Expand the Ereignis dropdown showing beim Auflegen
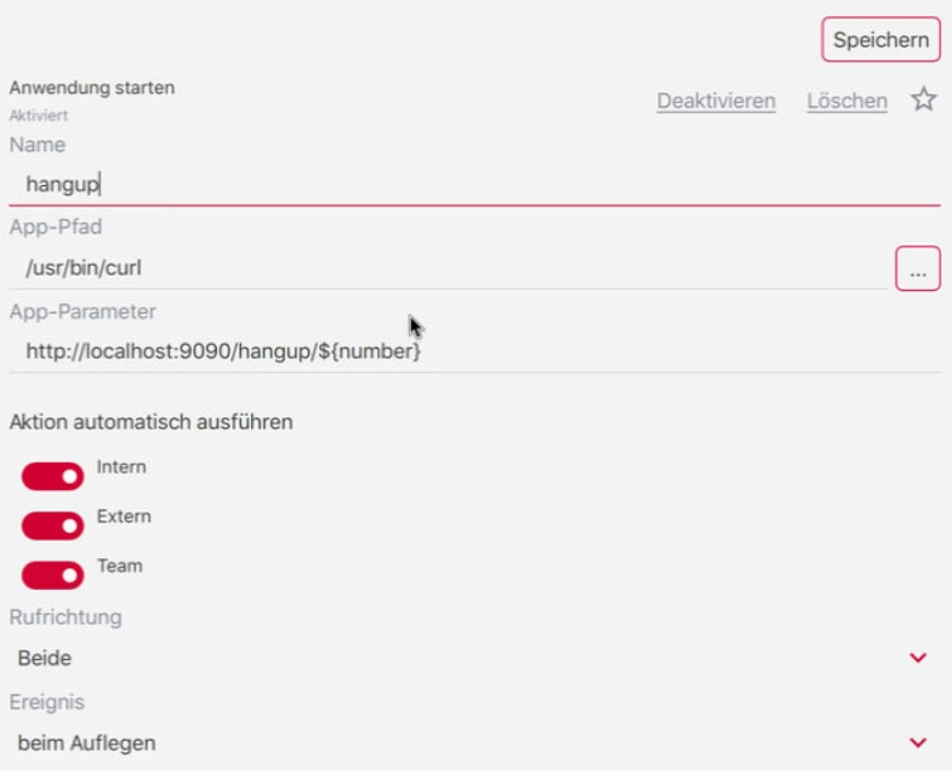This screenshot has height=771, width=952. tap(475, 743)
